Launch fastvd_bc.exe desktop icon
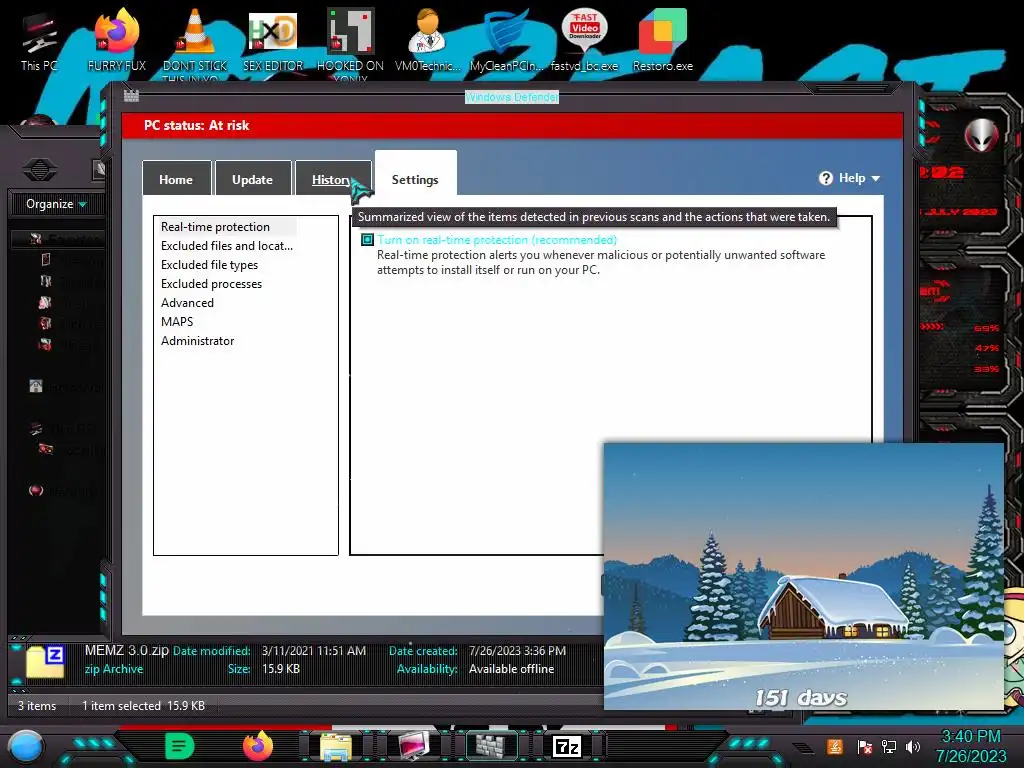 584,40
